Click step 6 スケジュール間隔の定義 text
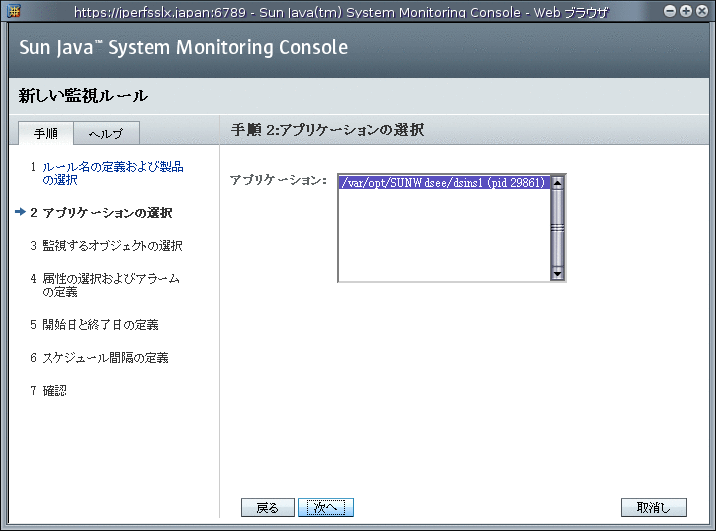Image resolution: width=716 pixels, height=531 pixels. tap(105, 358)
